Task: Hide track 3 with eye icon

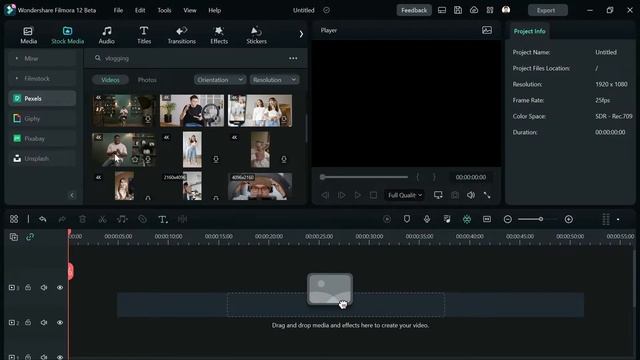Action: 60,287
